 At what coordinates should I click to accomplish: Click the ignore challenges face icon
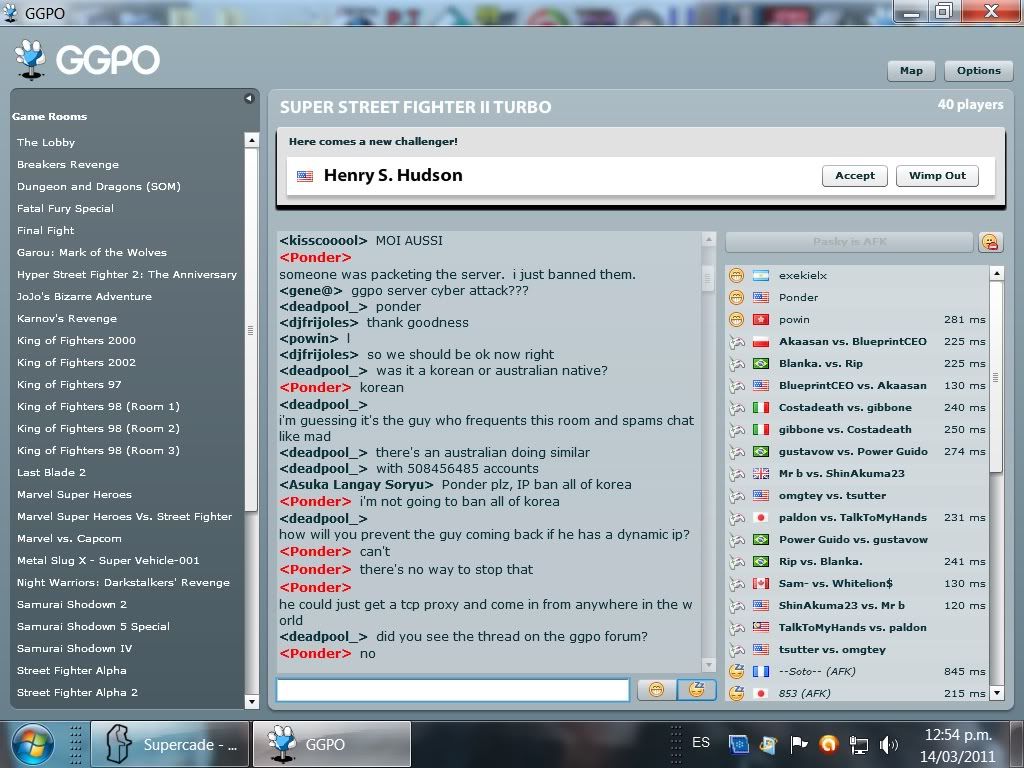point(990,242)
